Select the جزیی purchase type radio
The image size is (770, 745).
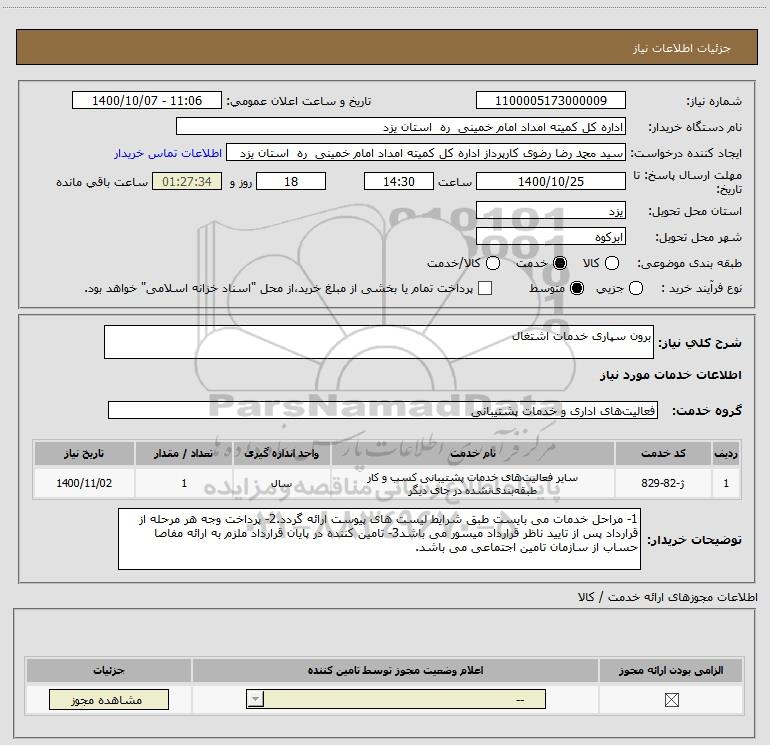(x=635, y=289)
